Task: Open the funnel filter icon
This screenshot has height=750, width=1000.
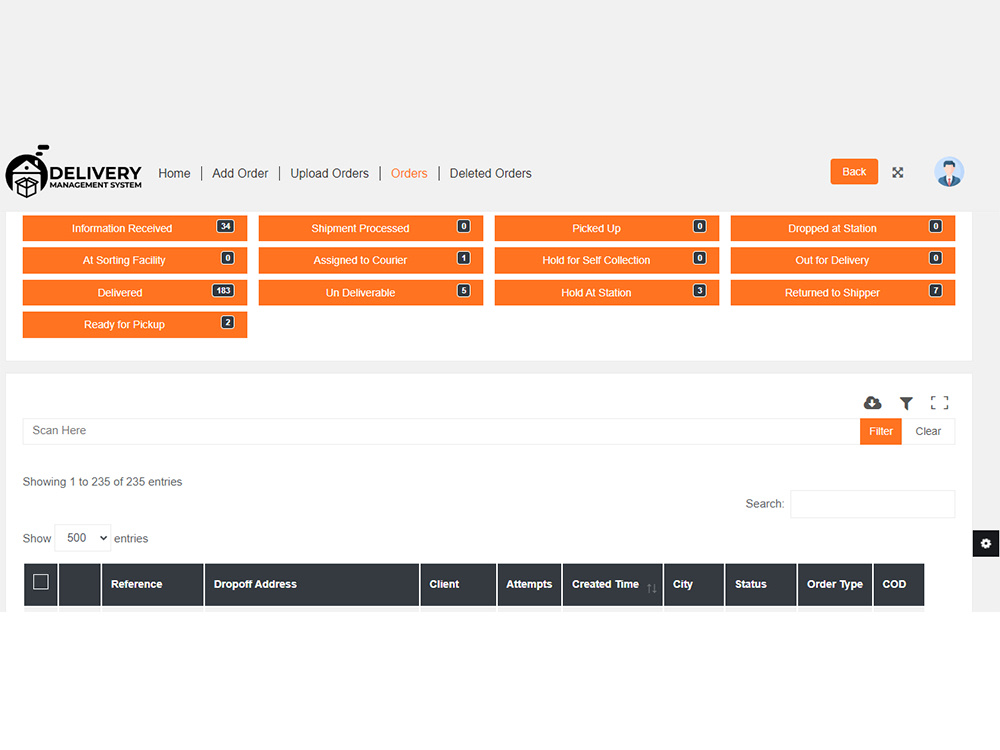Action: coord(906,403)
